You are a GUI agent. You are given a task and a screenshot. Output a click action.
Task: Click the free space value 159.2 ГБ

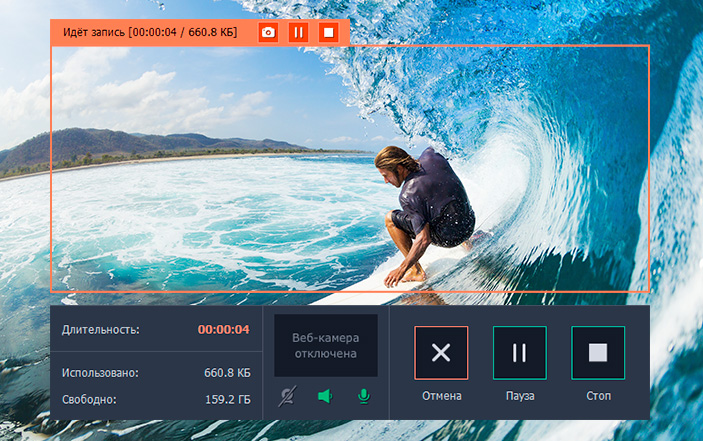[228, 399]
